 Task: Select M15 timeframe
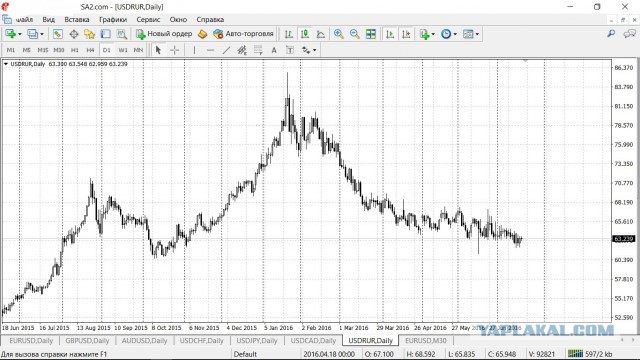[42, 50]
